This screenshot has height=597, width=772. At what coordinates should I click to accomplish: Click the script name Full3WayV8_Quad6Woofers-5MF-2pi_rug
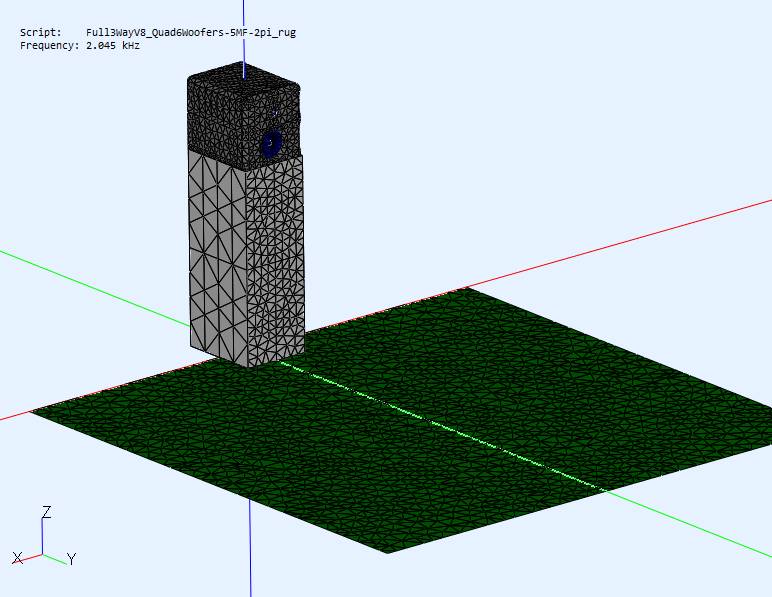[x=191, y=32]
